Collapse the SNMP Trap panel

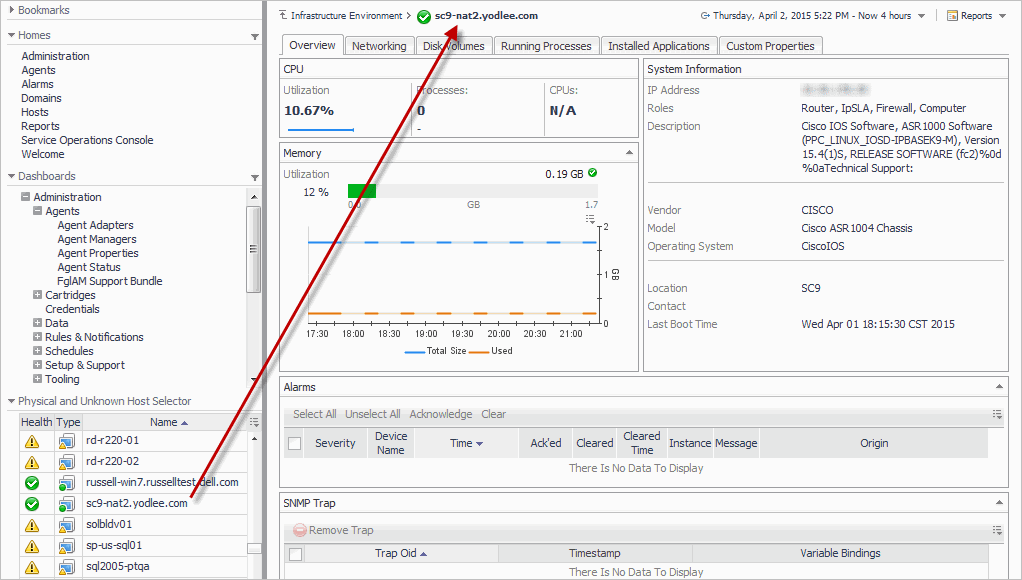pos(999,502)
